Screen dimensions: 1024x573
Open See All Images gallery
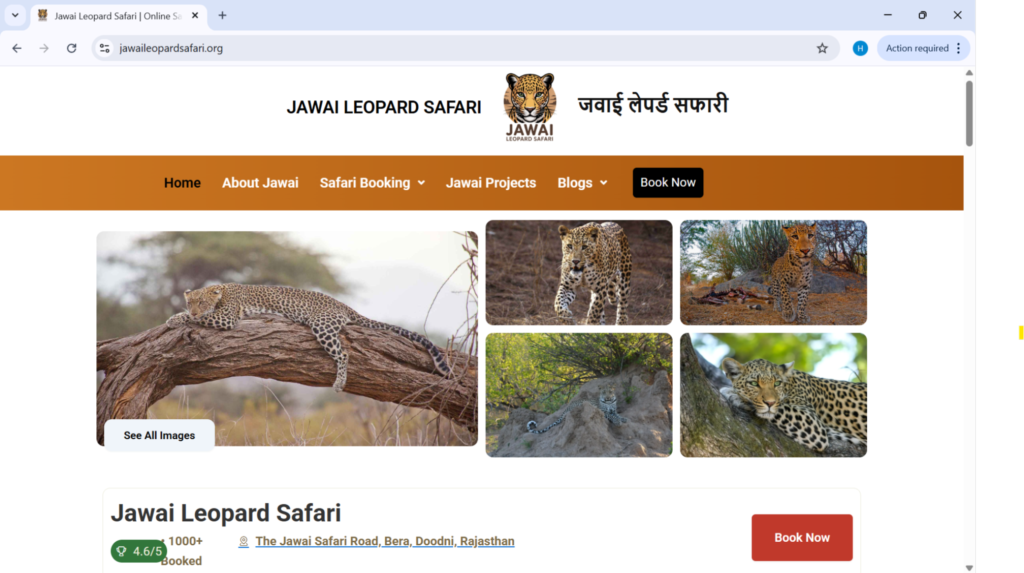(x=159, y=436)
